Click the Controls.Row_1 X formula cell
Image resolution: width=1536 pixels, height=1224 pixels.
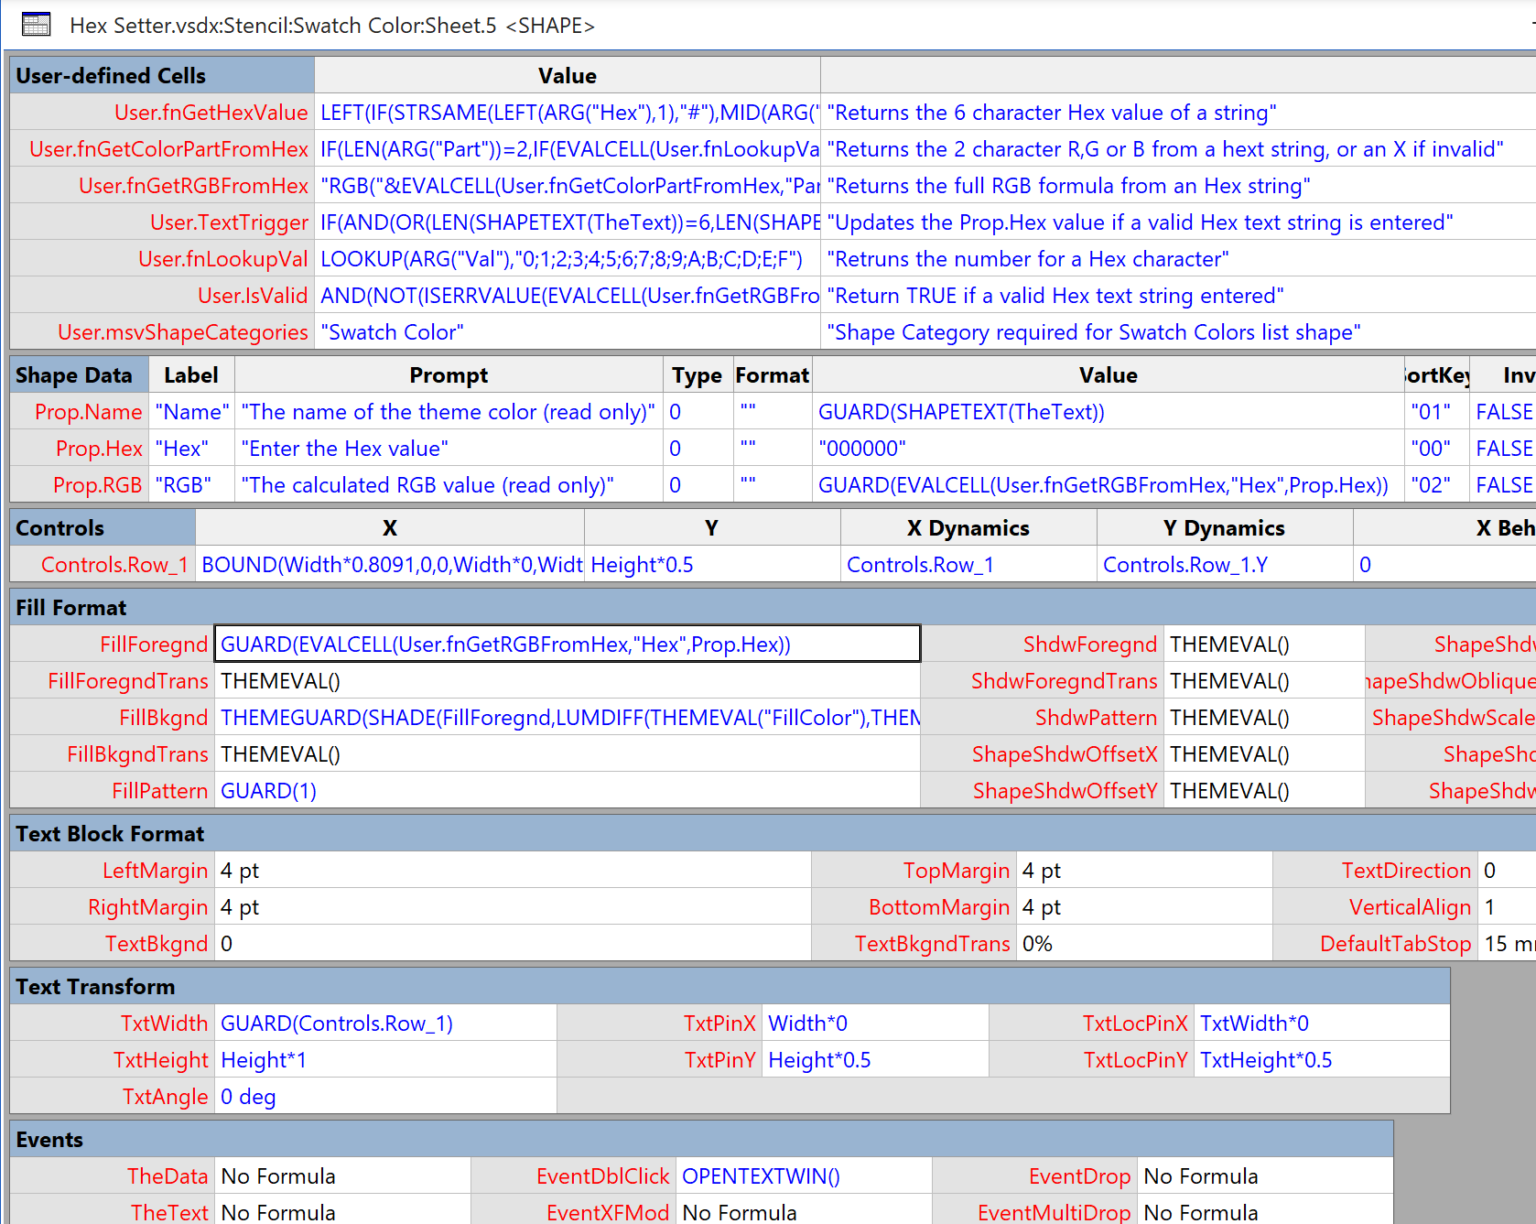pyautogui.click(x=390, y=564)
